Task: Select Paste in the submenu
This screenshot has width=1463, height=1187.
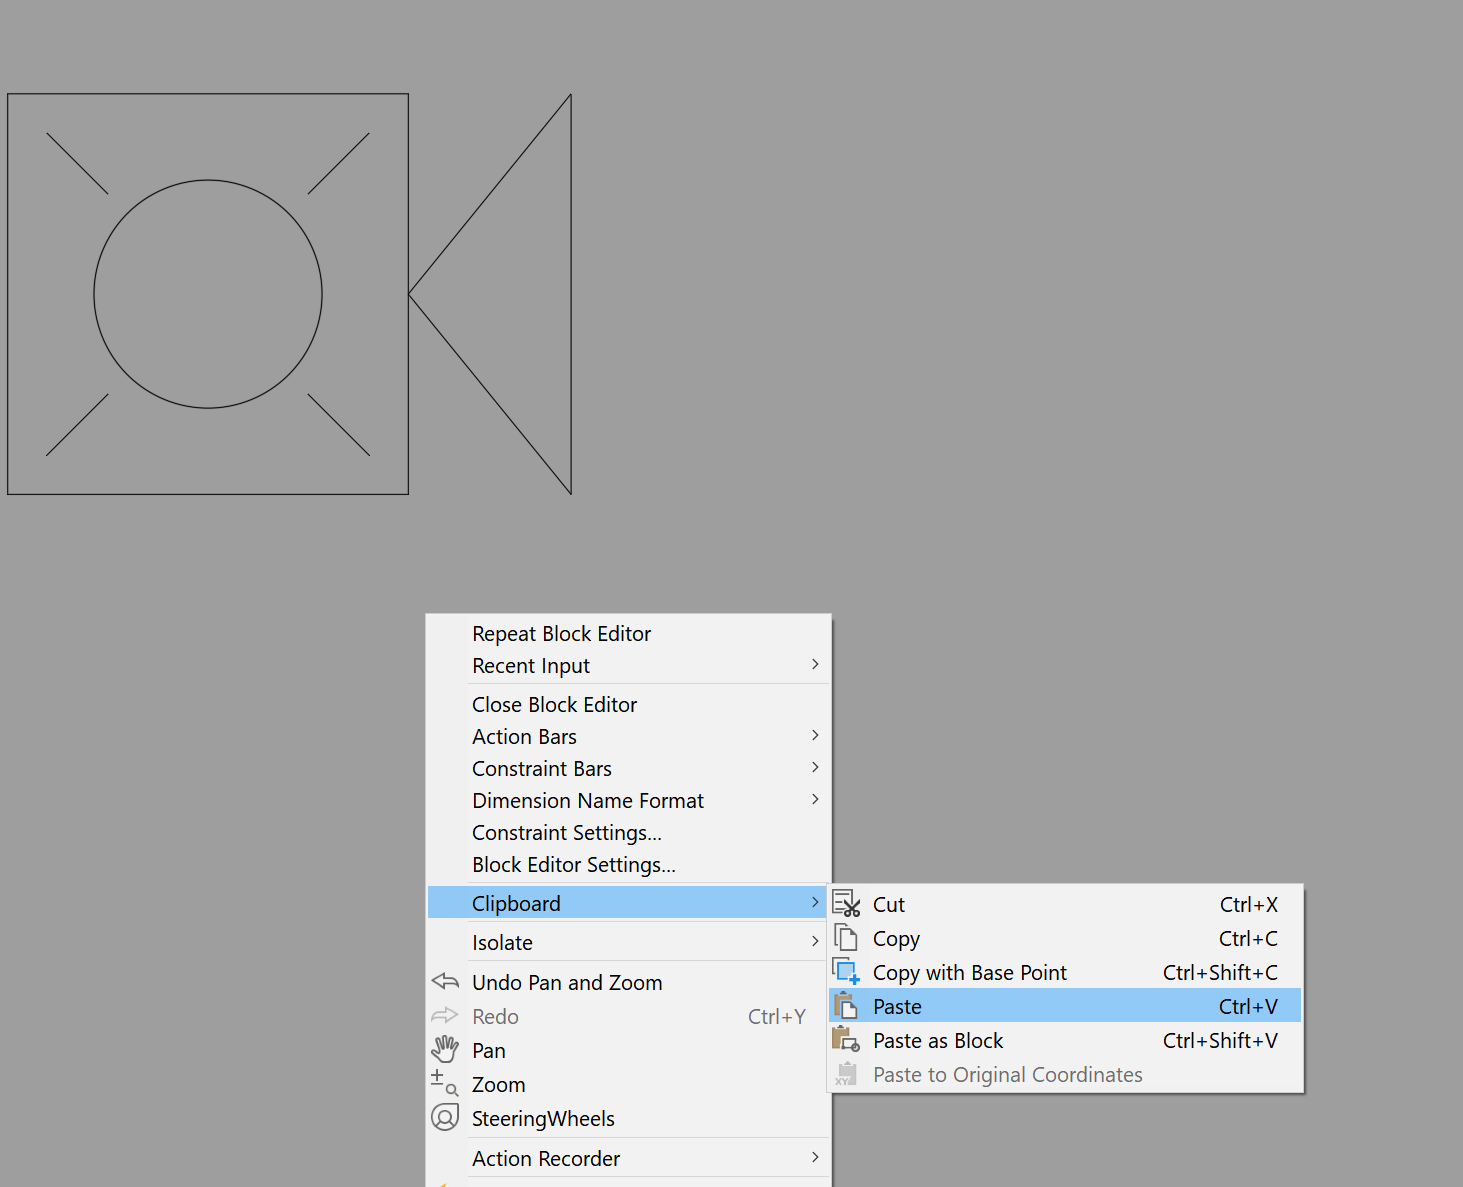Action: pos(1066,1006)
